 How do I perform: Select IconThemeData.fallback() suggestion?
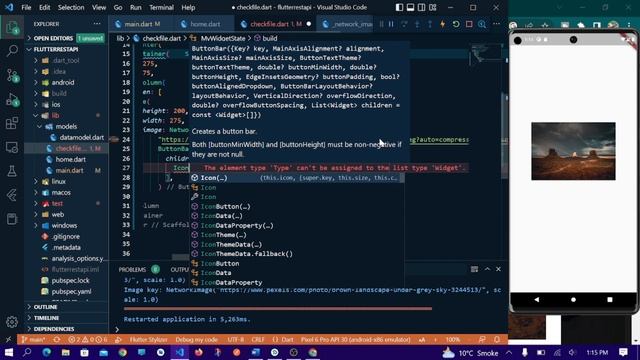tap(297, 254)
